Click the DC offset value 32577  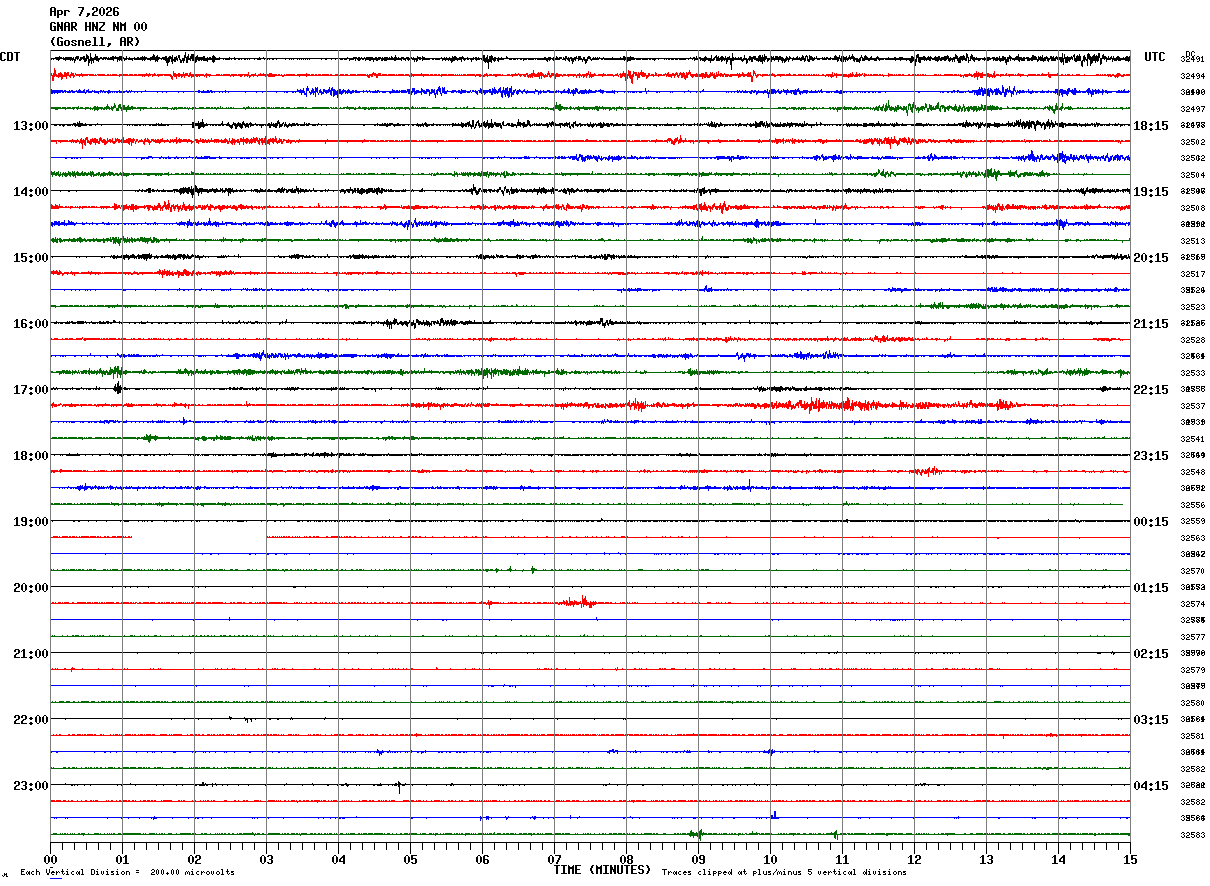pos(1192,637)
